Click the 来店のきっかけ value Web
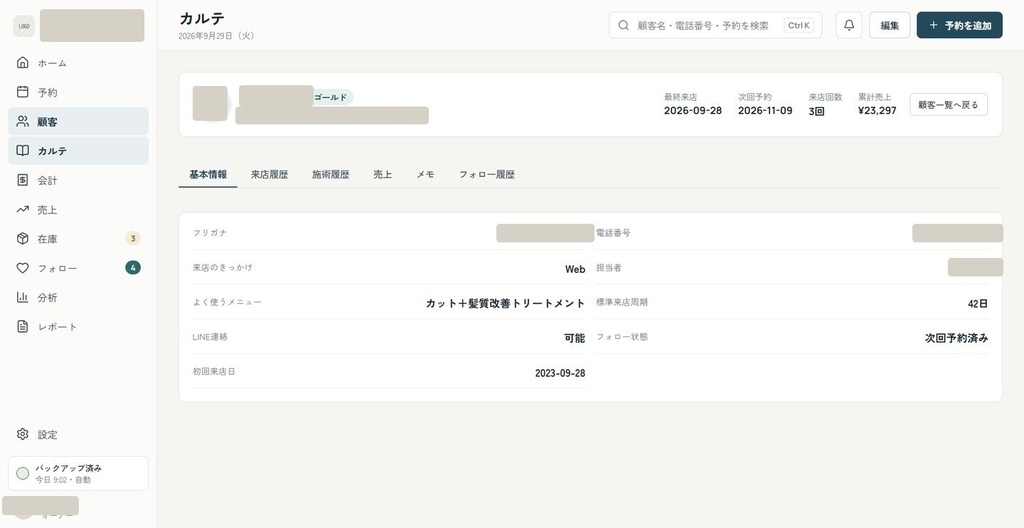Image resolution: width=1024 pixels, height=528 pixels. pos(575,269)
